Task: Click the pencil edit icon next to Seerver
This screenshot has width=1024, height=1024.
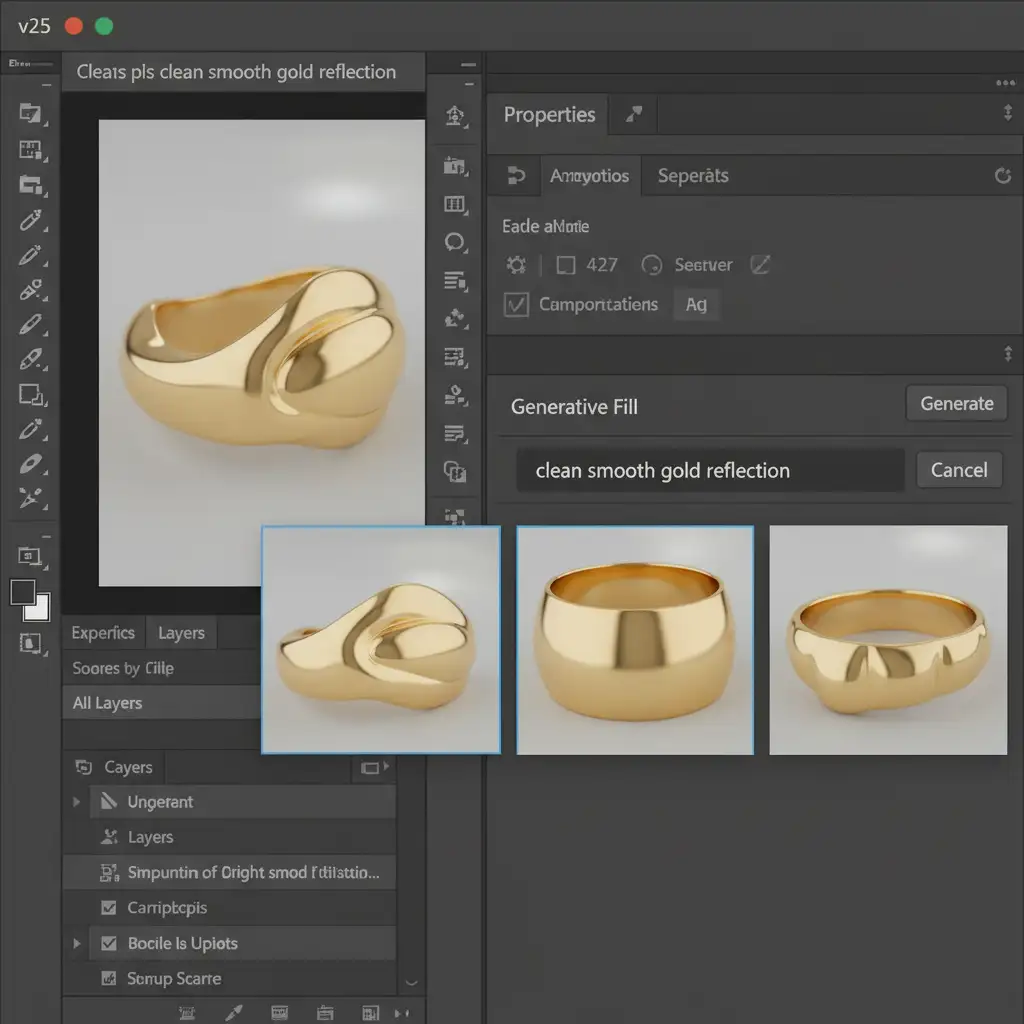Action: pyautogui.click(x=760, y=265)
